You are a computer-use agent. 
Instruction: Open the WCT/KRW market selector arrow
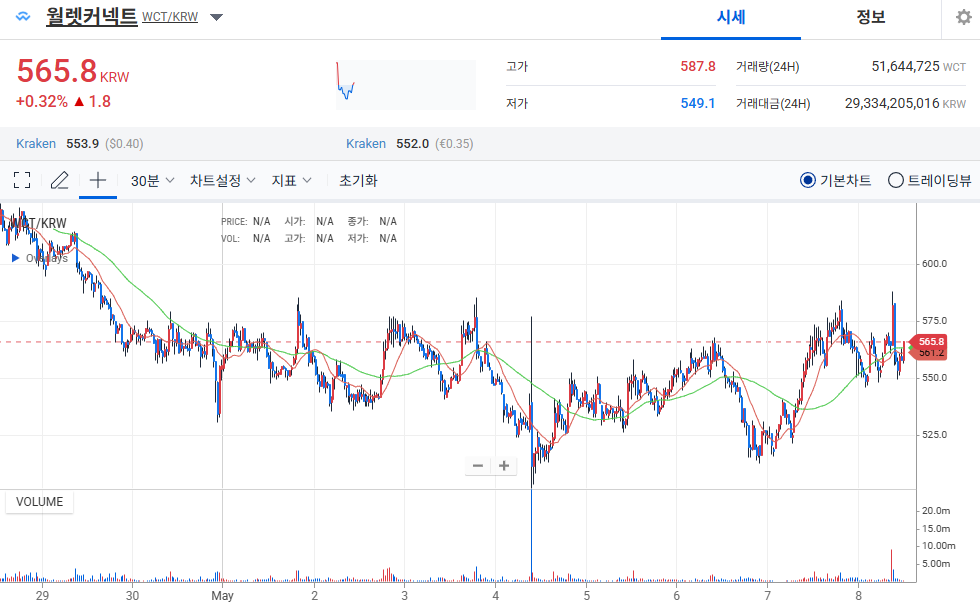tap(216, 17)
